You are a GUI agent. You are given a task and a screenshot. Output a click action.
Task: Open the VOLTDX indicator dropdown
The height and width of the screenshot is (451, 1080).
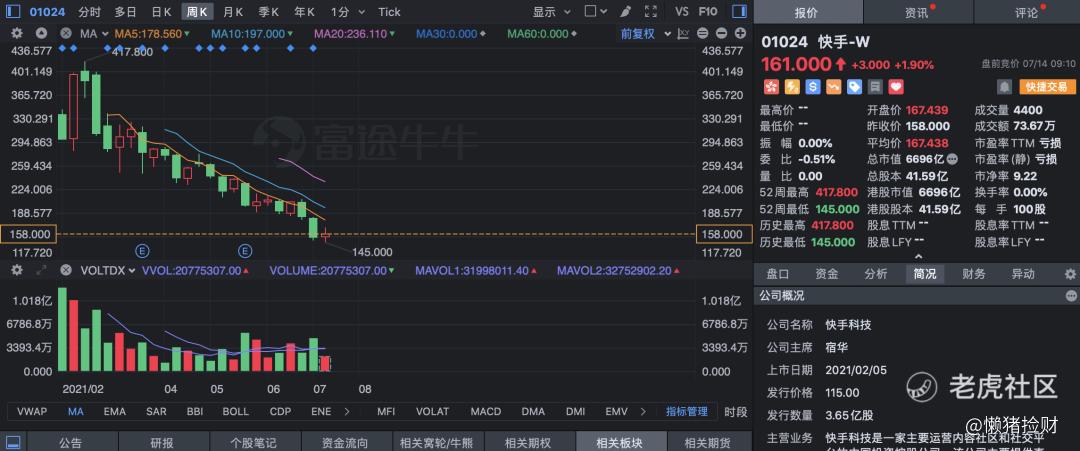(108, 271)
